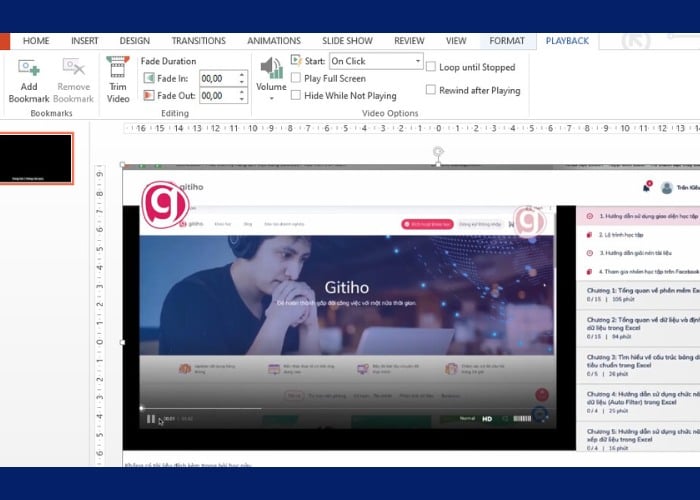Screen dimensions: 700x500
Task: Click the 'Chương 5' section in the lesson list
Action: pos(638,438)
